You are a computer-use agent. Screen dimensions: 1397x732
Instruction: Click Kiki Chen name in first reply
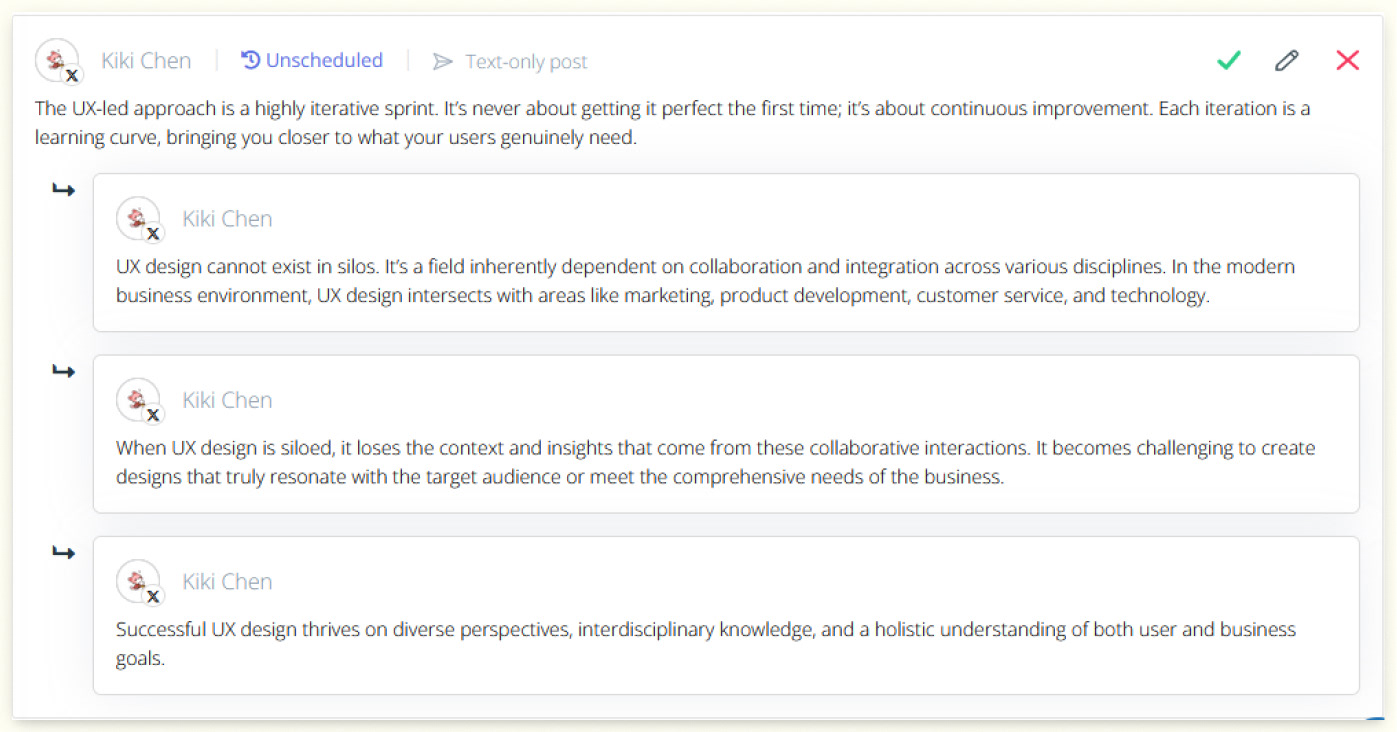(227, 219)
